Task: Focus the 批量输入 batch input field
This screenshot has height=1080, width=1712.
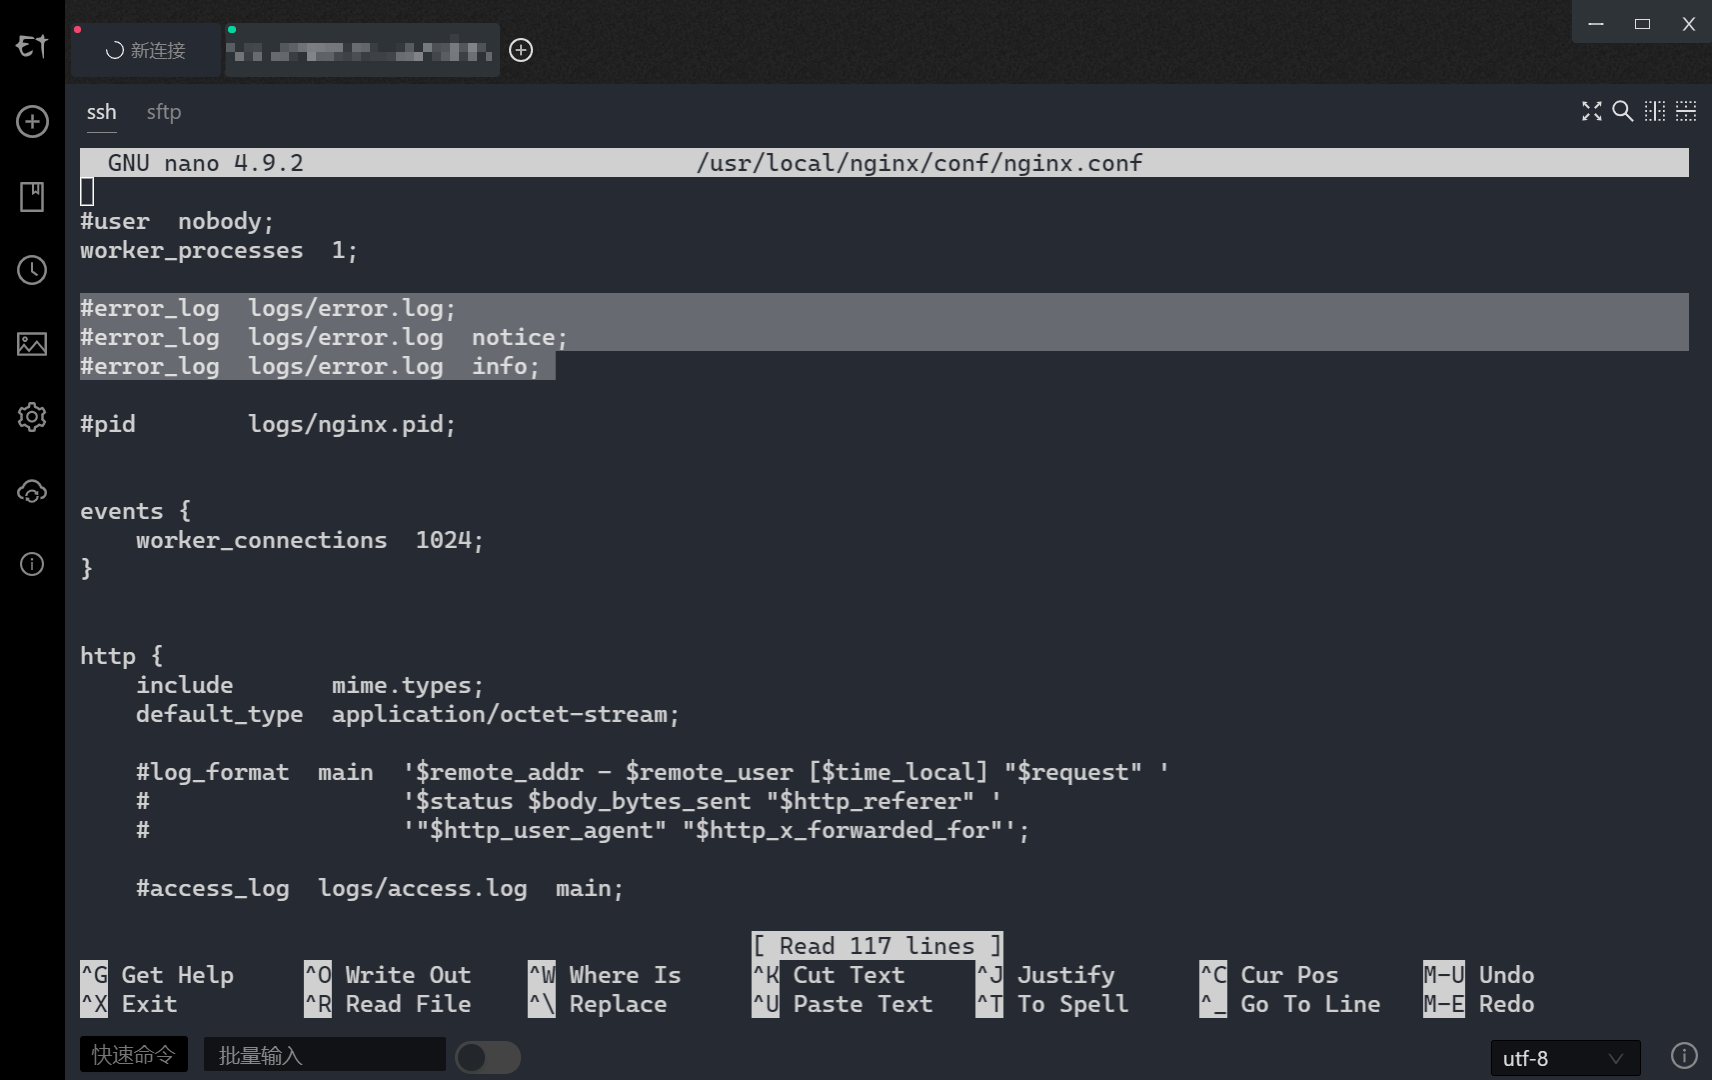Action: 325,1055
